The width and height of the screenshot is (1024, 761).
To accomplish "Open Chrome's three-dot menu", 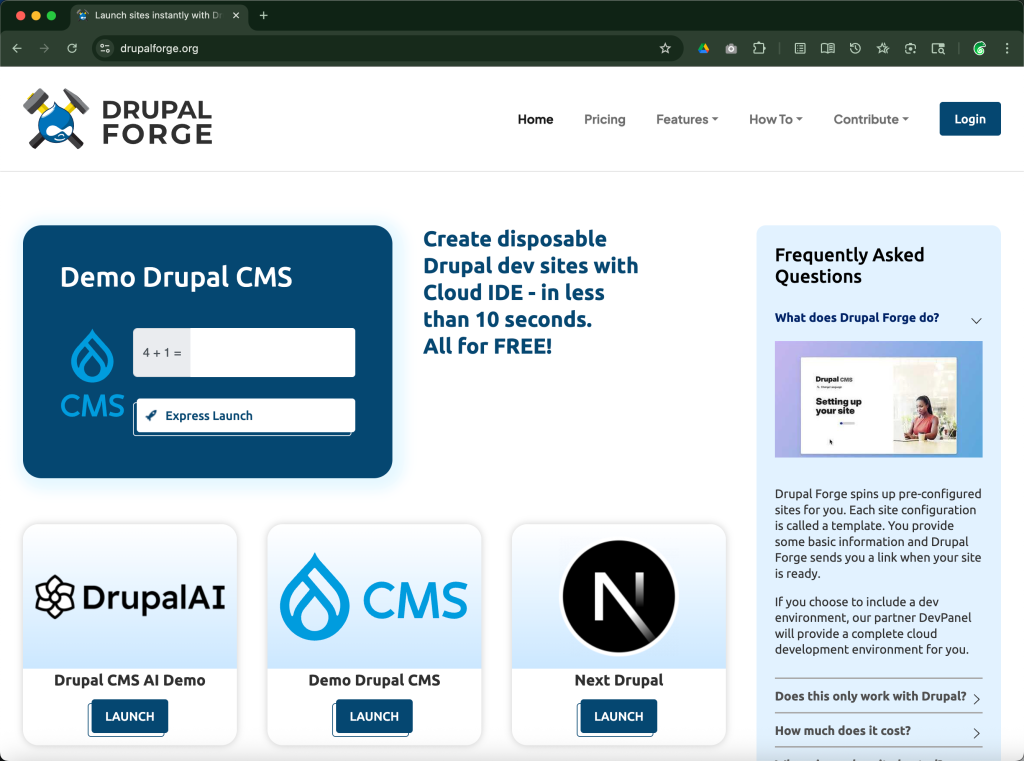I will (1007, 48).
